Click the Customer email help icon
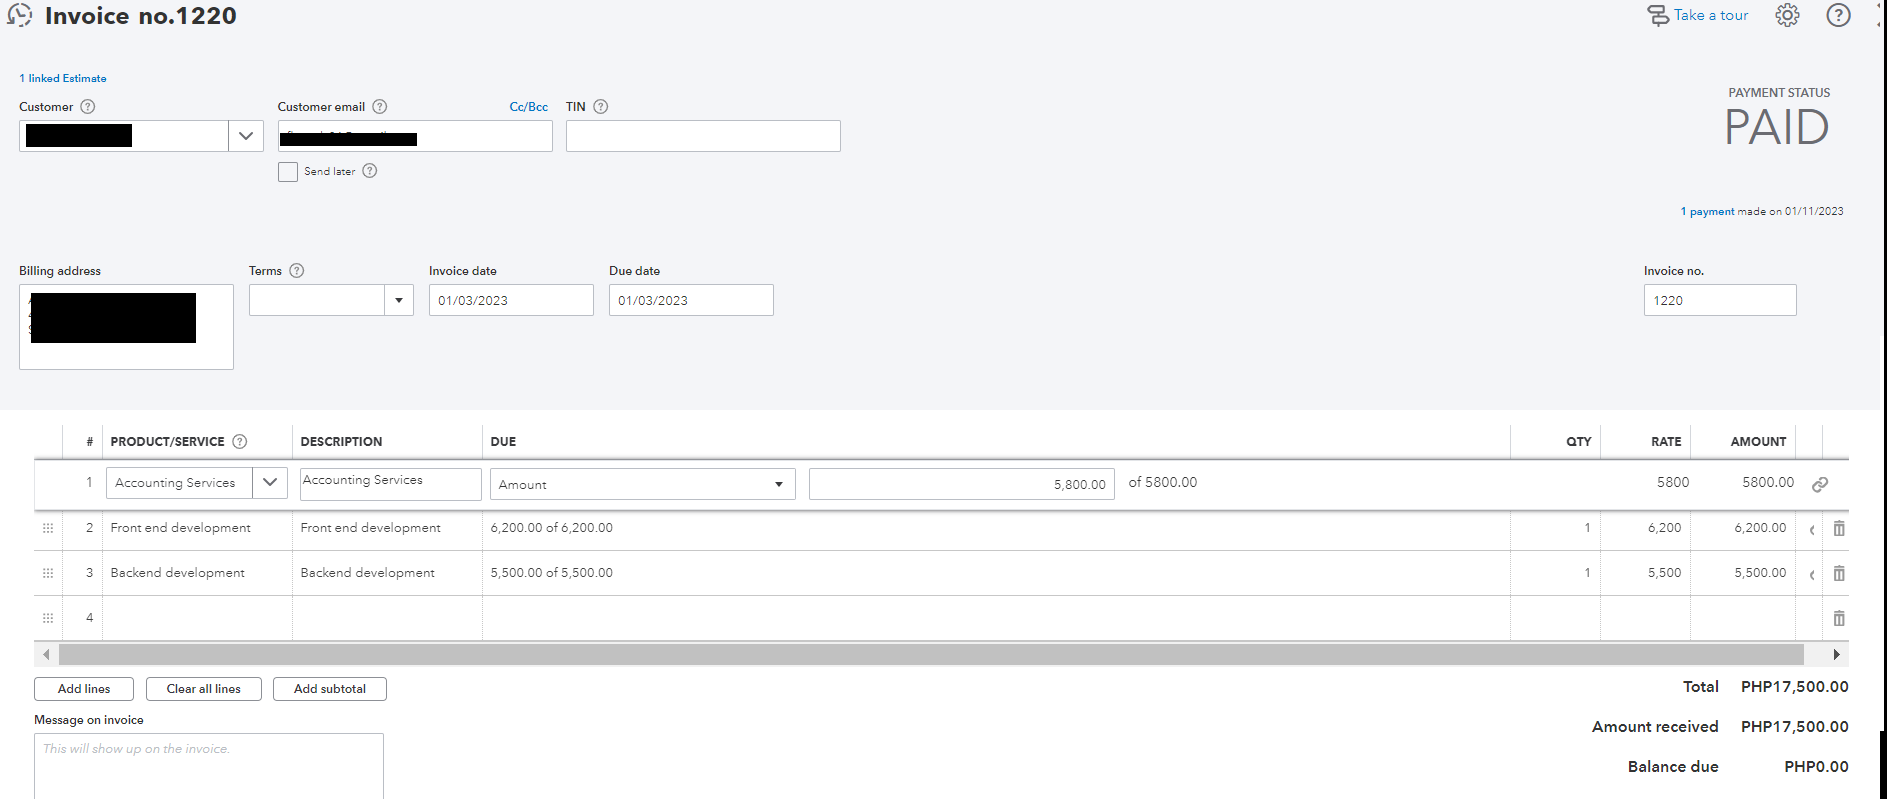Image resolution: width=1887 pixels, height=799 pixels. click(x=380, y=107)
